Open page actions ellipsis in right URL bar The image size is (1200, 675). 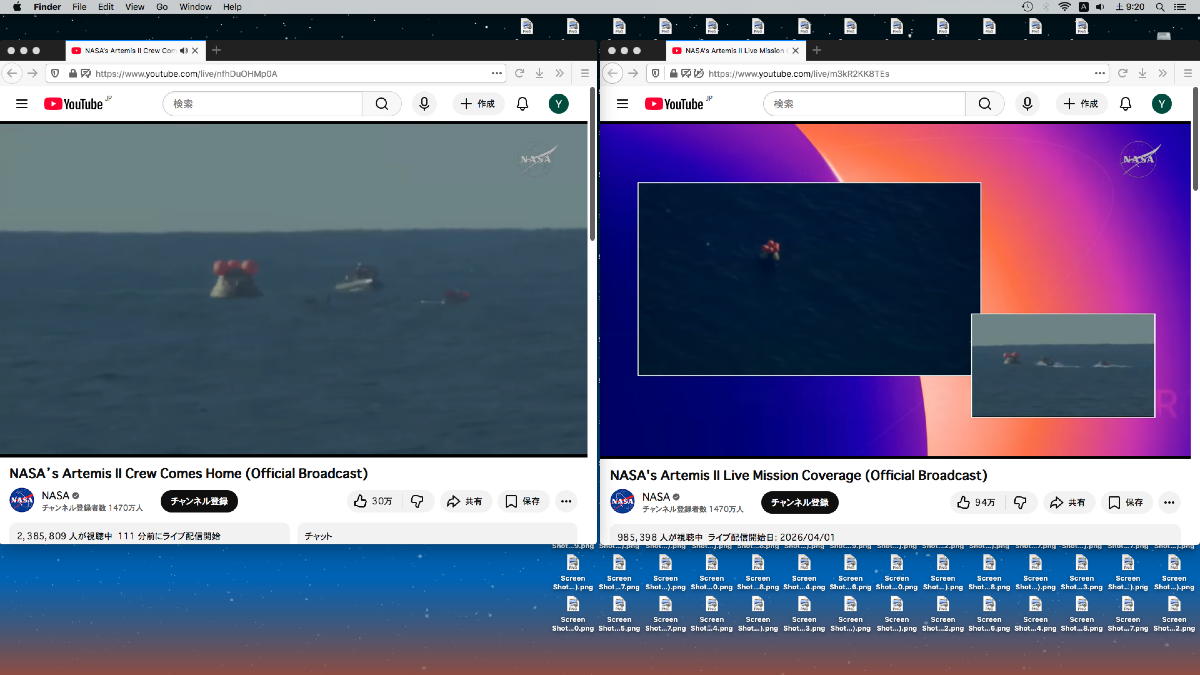click(1100, 73)
